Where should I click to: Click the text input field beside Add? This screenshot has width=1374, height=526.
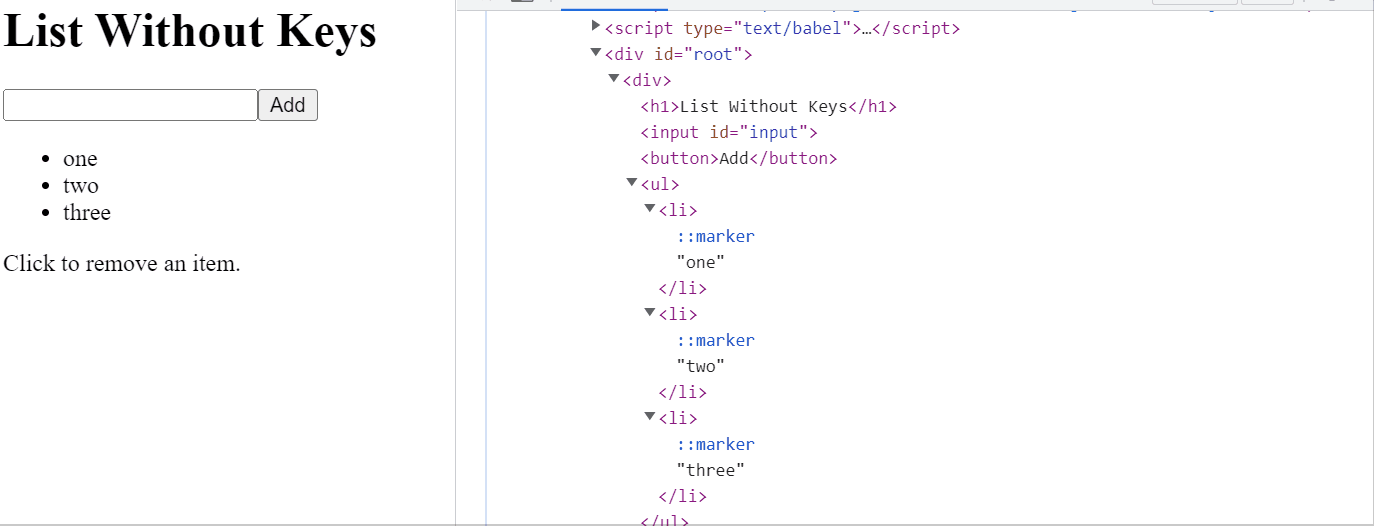(131, 105)
